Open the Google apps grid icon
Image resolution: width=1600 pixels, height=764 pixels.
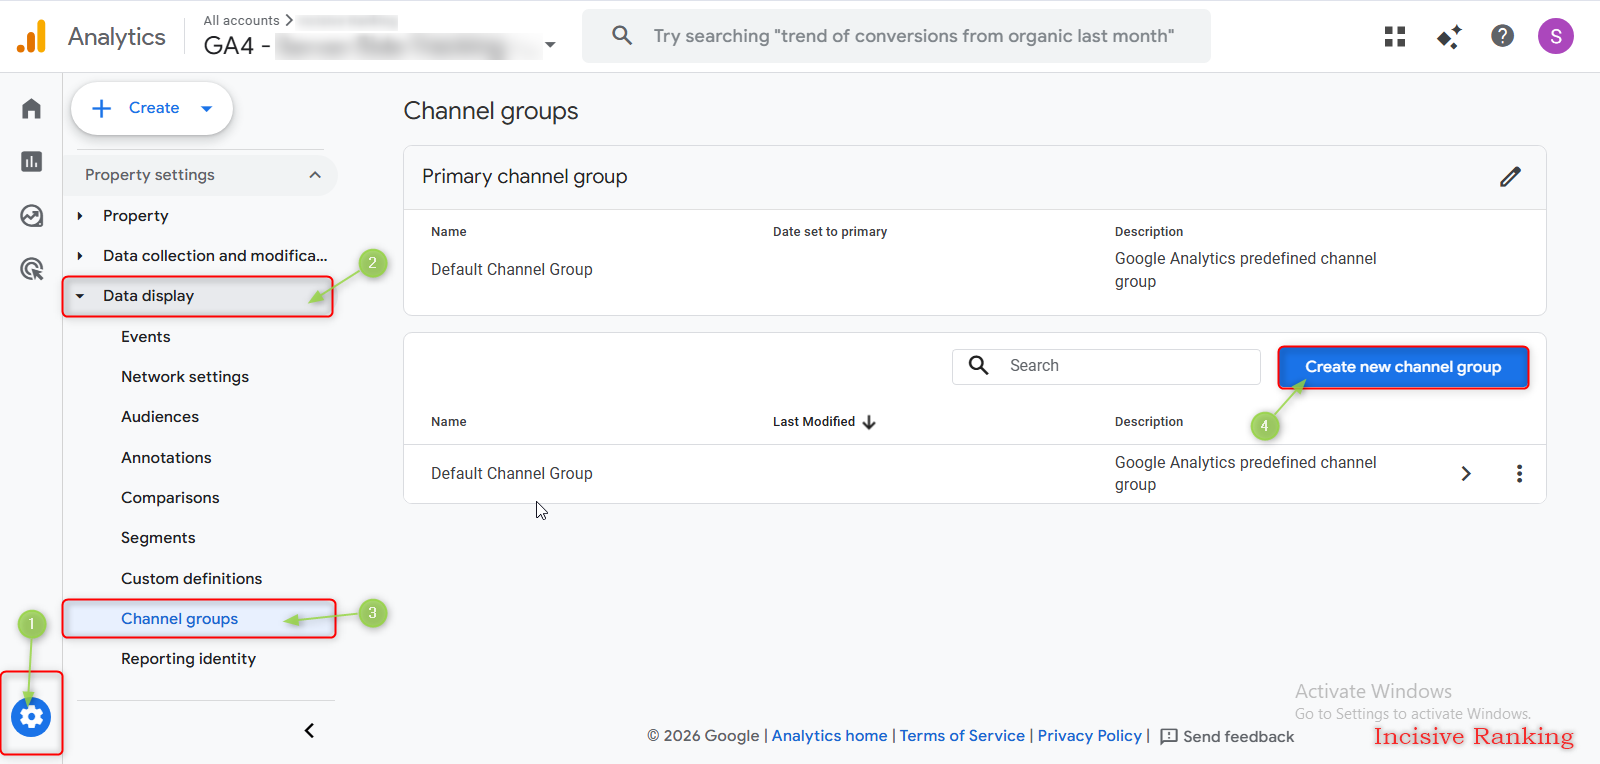point(1395,37)
